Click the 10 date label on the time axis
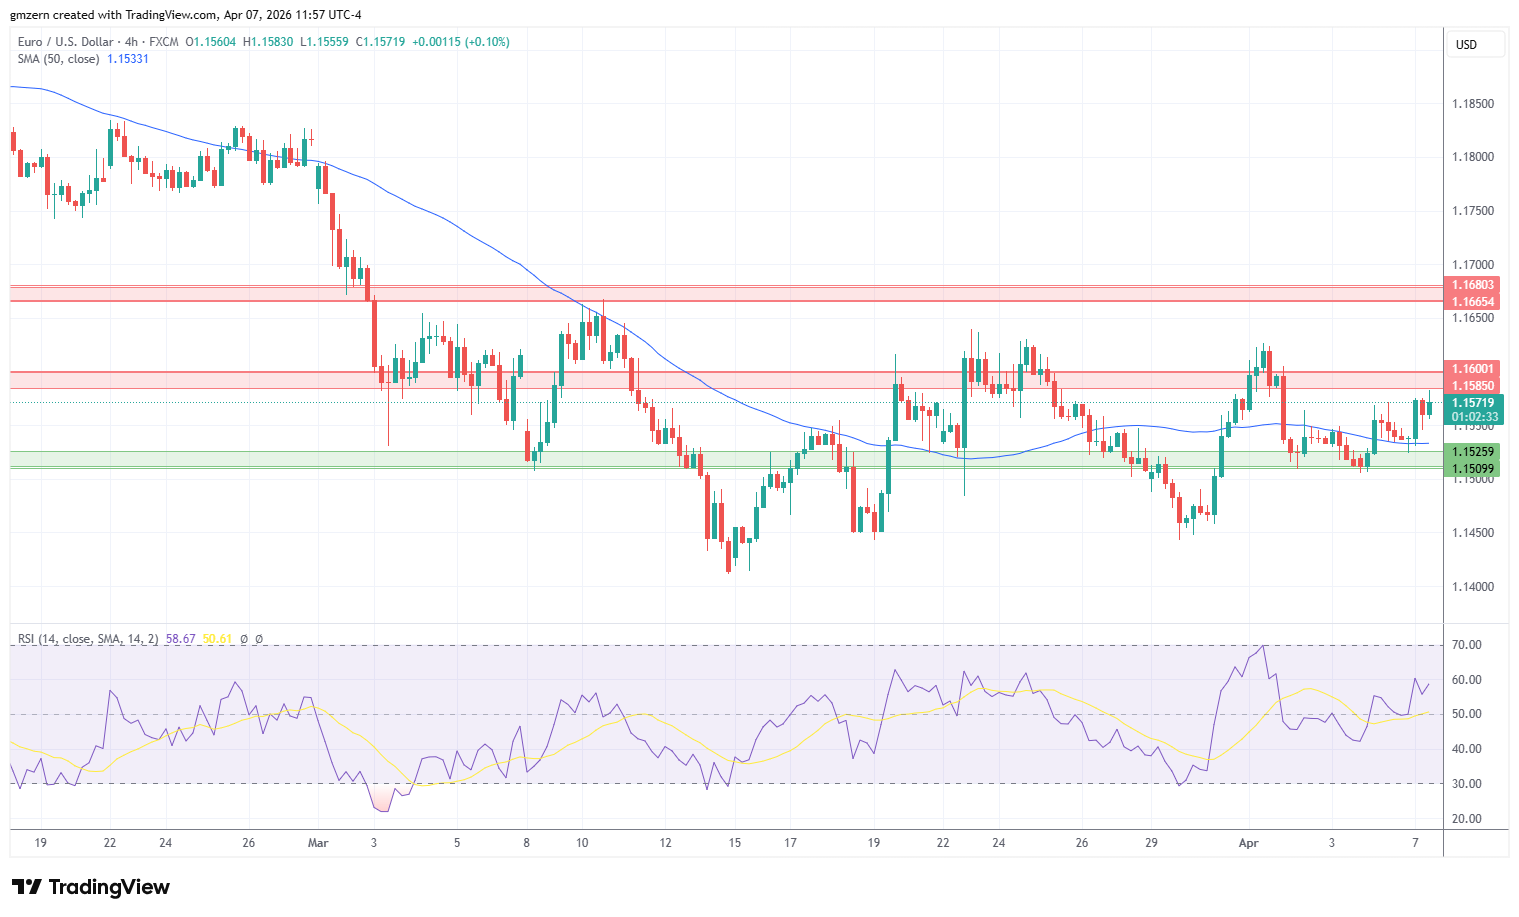Viewport: 1519px width, 917px height. (582, 843)
